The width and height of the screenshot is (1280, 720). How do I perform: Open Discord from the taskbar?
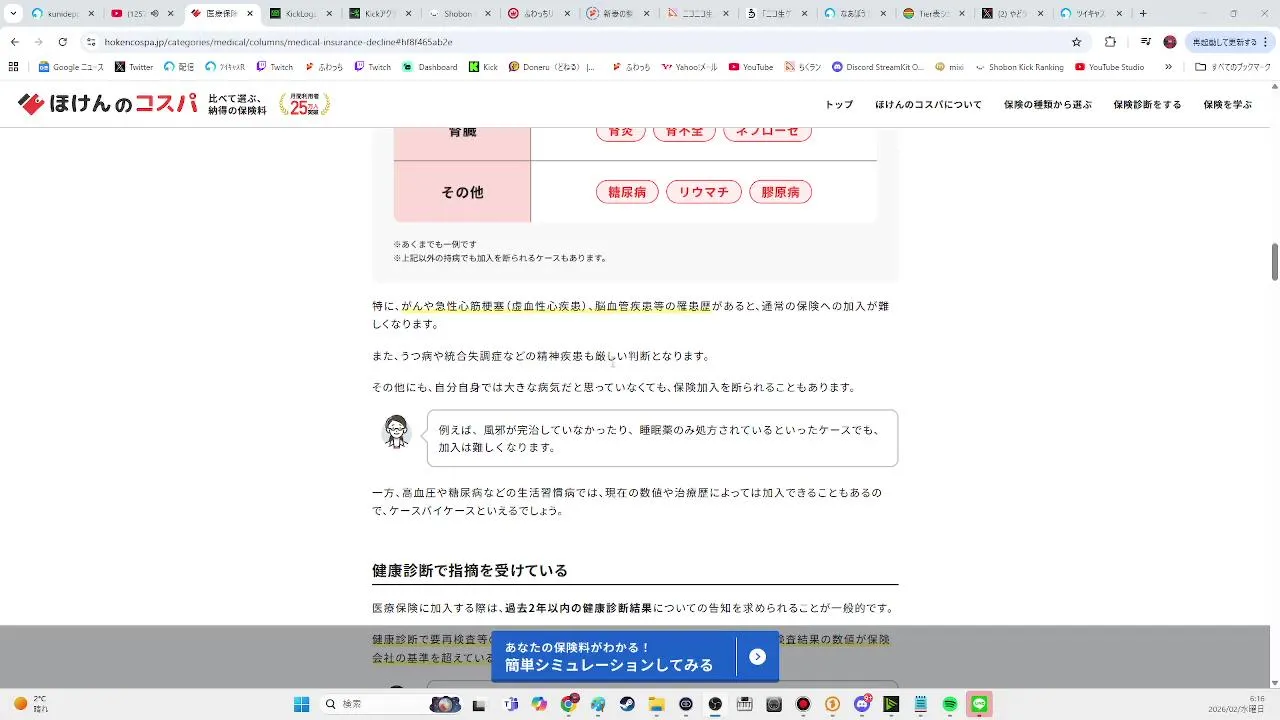pos(862,704)
